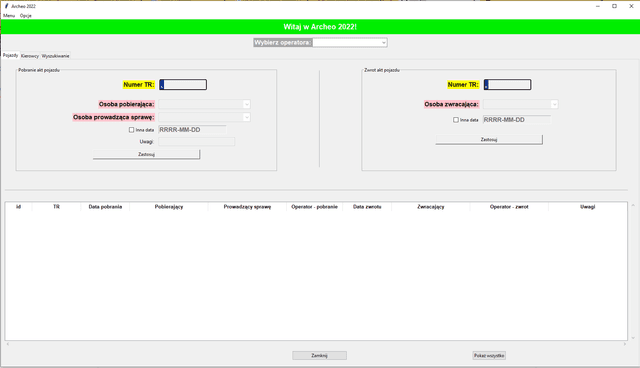Click the Pokaż wszystko button

(x=489, y=355)
